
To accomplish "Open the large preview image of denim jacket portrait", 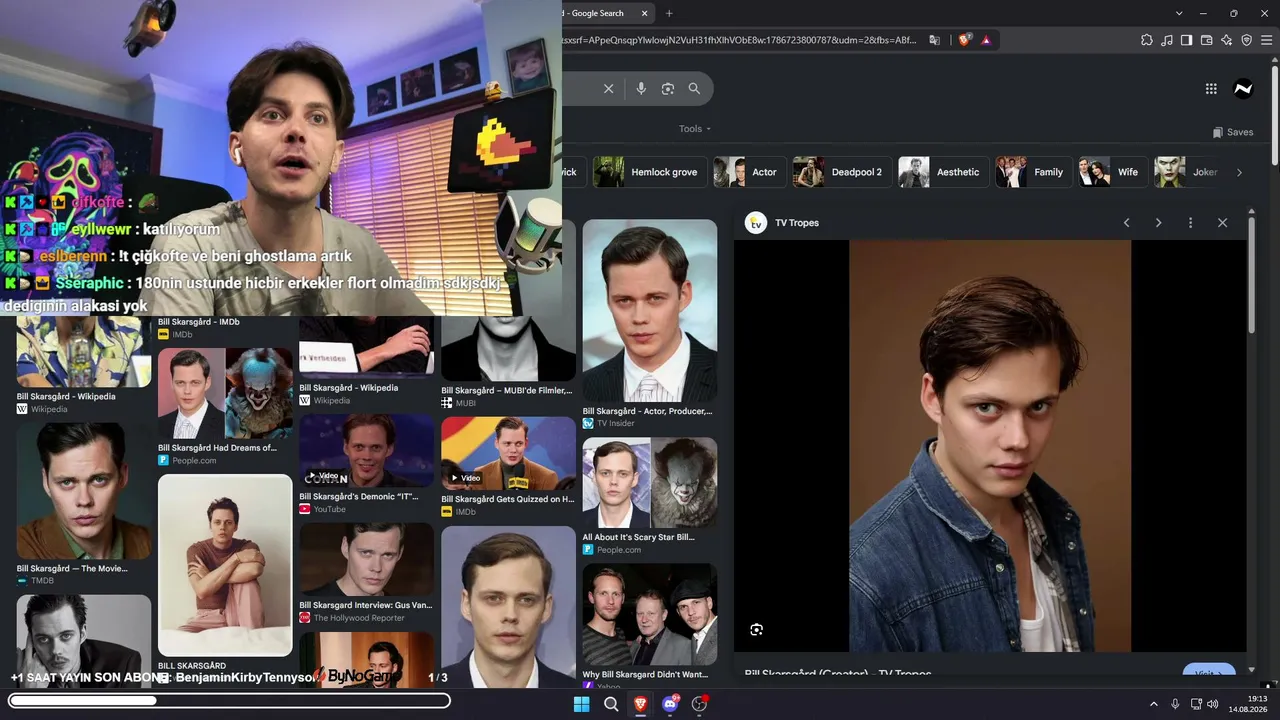I will (990, 446).
